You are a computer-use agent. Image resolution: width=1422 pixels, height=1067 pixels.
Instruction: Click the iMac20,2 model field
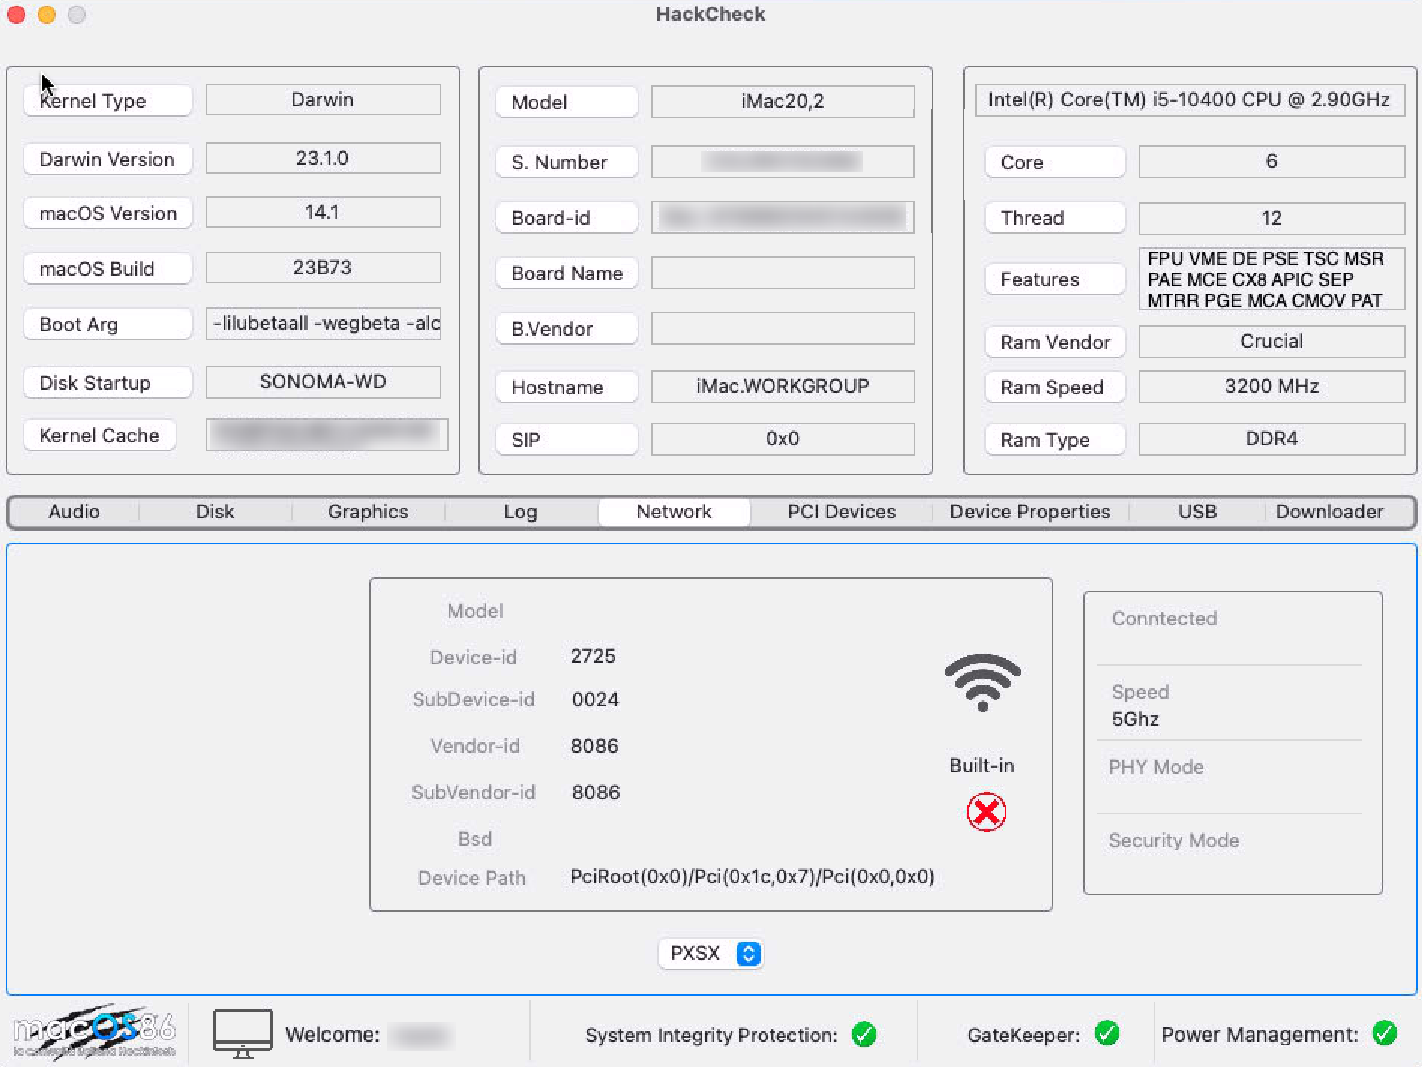coord(783,101)
